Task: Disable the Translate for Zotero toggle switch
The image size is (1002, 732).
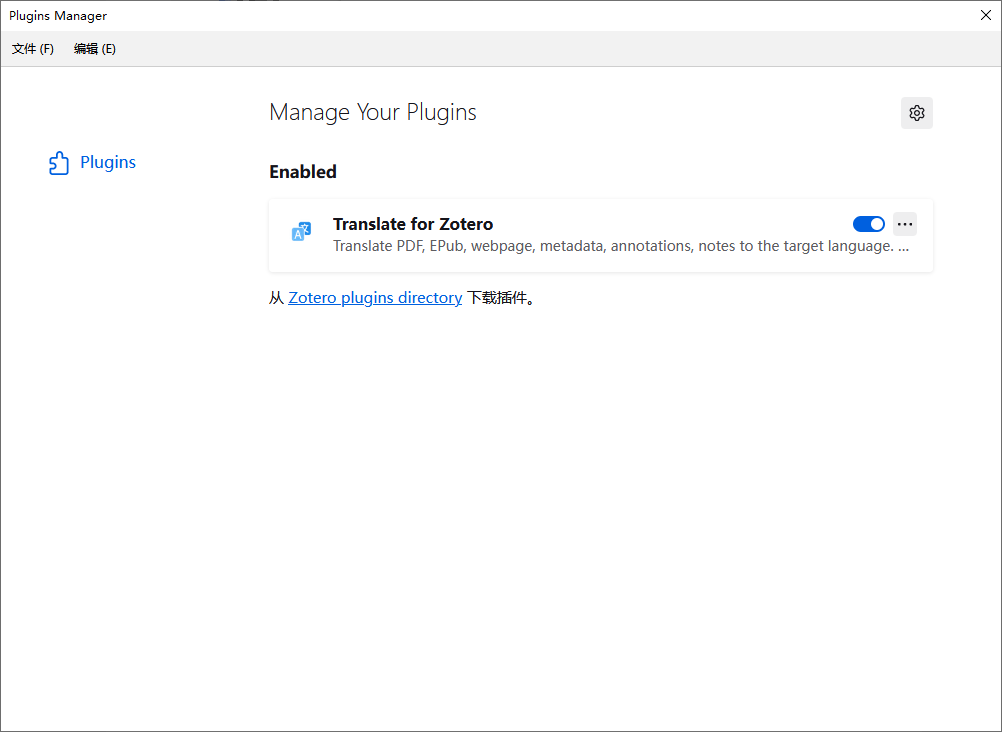Action: (x=868, y=224)
